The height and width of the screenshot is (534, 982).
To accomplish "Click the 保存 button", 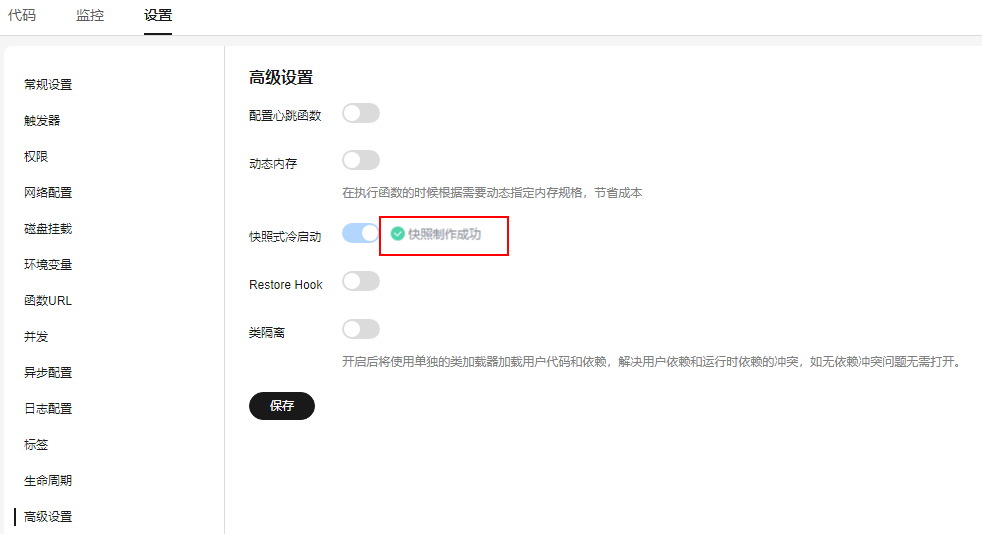I will click(282, 406).
